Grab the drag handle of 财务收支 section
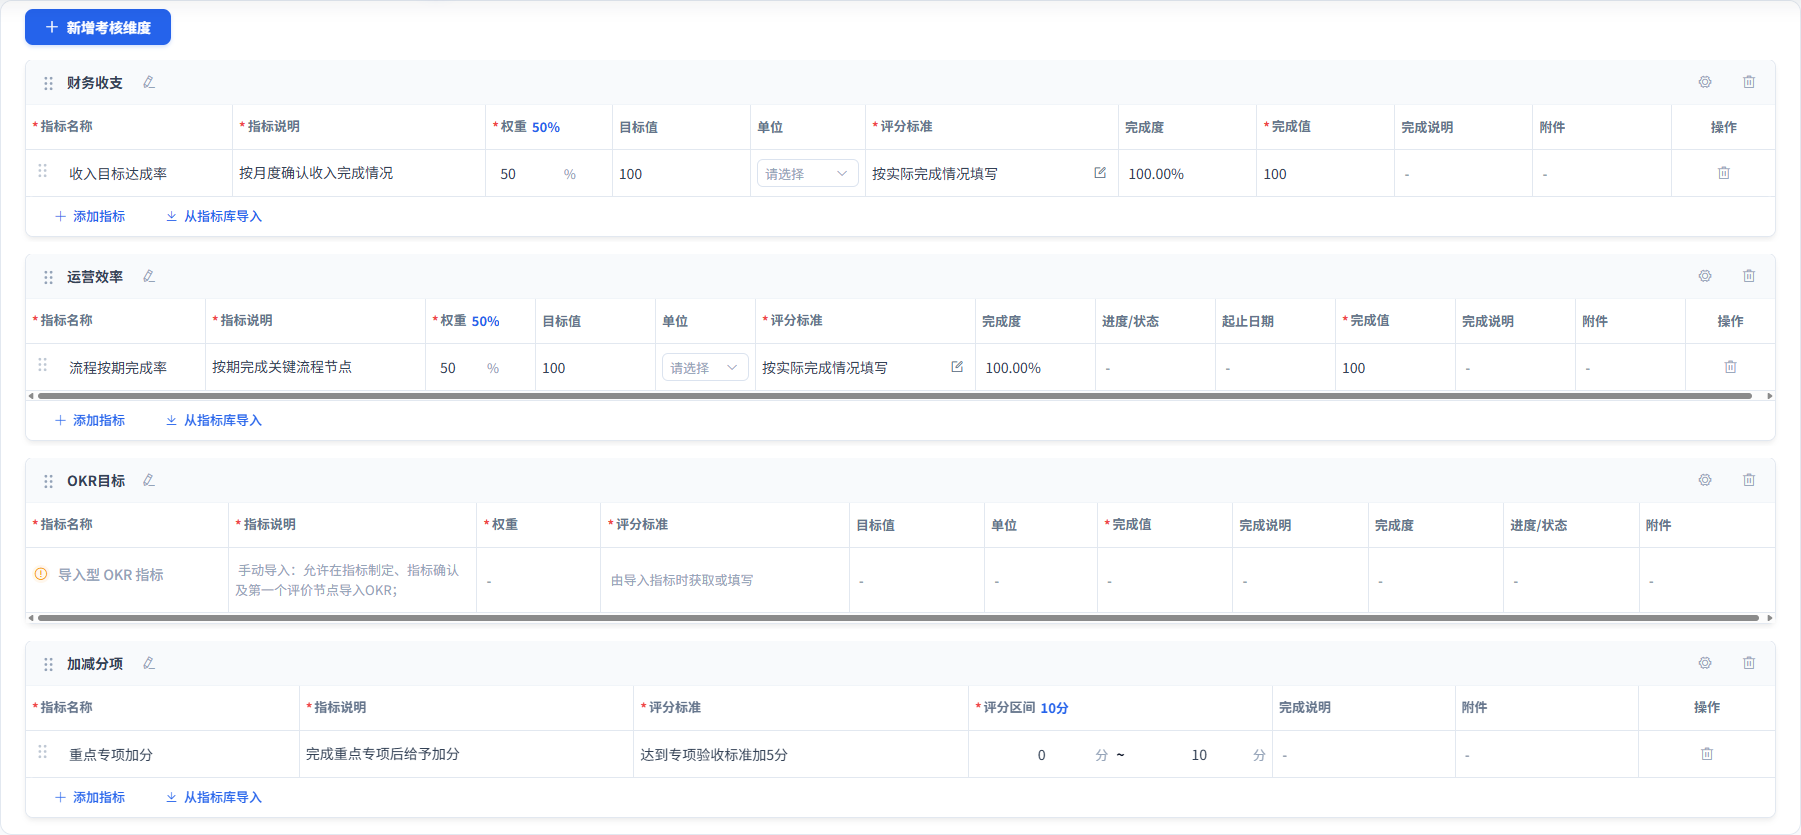The height and width of the screenshot is (835, 1801). click(x=48, y=83)
